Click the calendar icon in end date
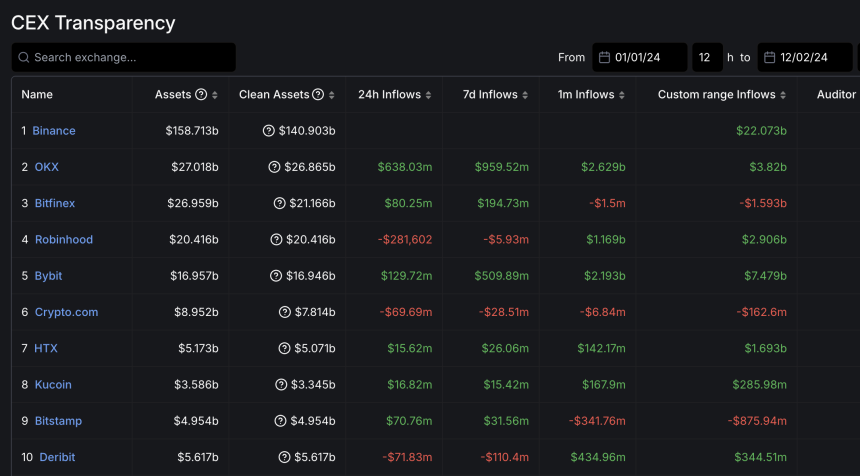This screenshot has height=476, width=860. [x=771, y=58]
